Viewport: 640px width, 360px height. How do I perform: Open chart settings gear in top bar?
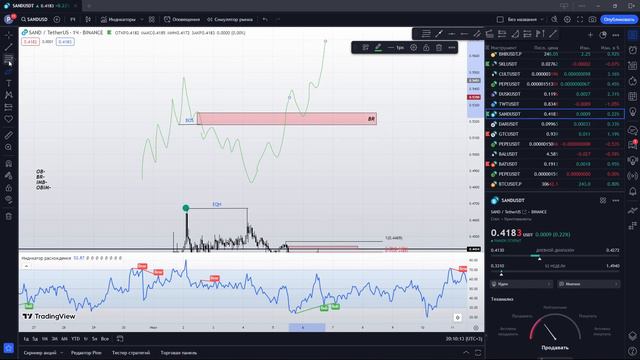pos(567,19)
